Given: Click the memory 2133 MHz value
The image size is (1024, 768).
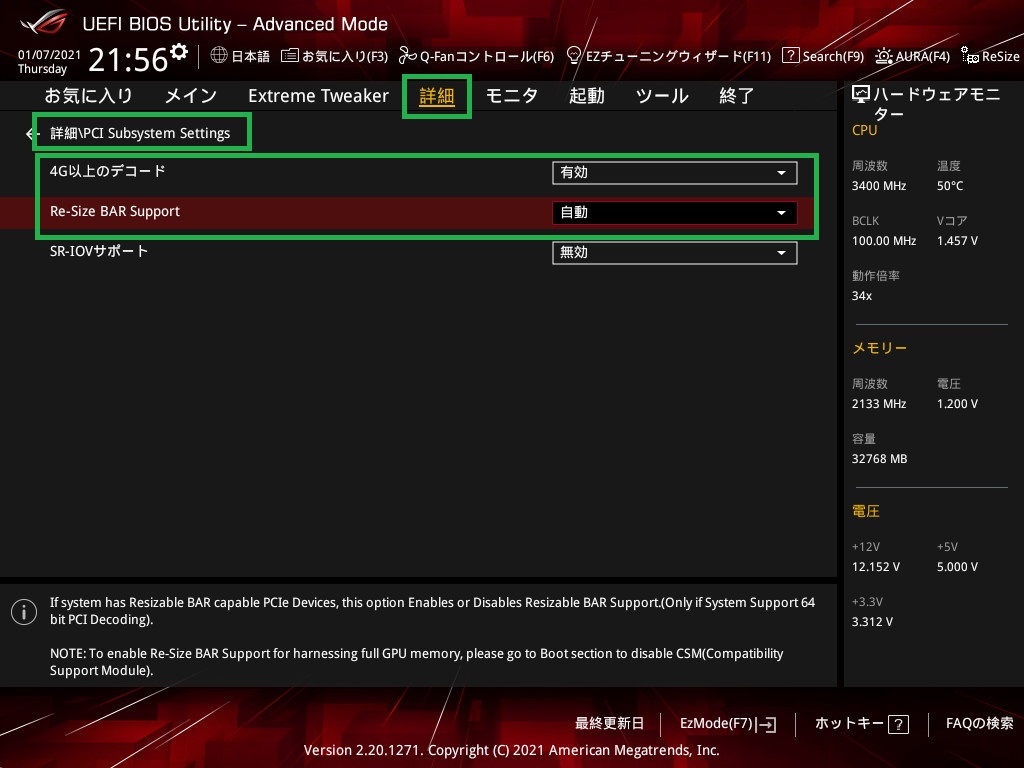Looking at the screenshot, I should click(879, 404).
